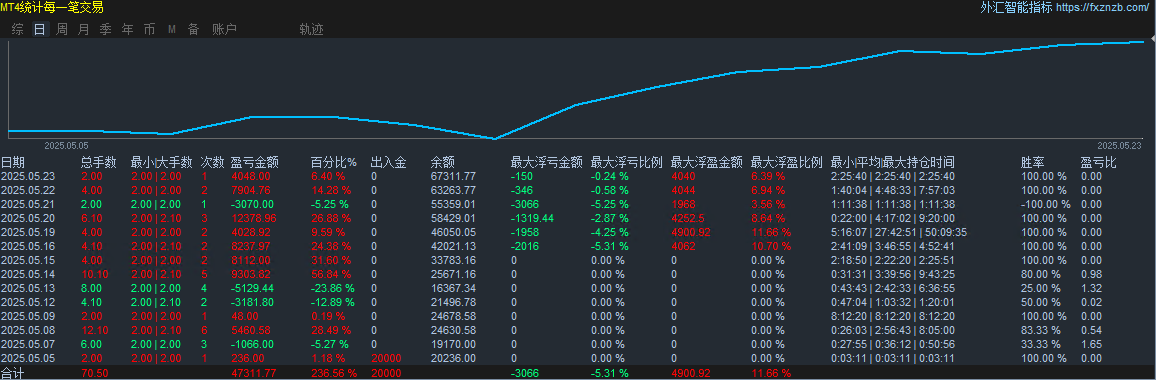
Task: Click the 次数 column header
Action: tap(212, 162)
